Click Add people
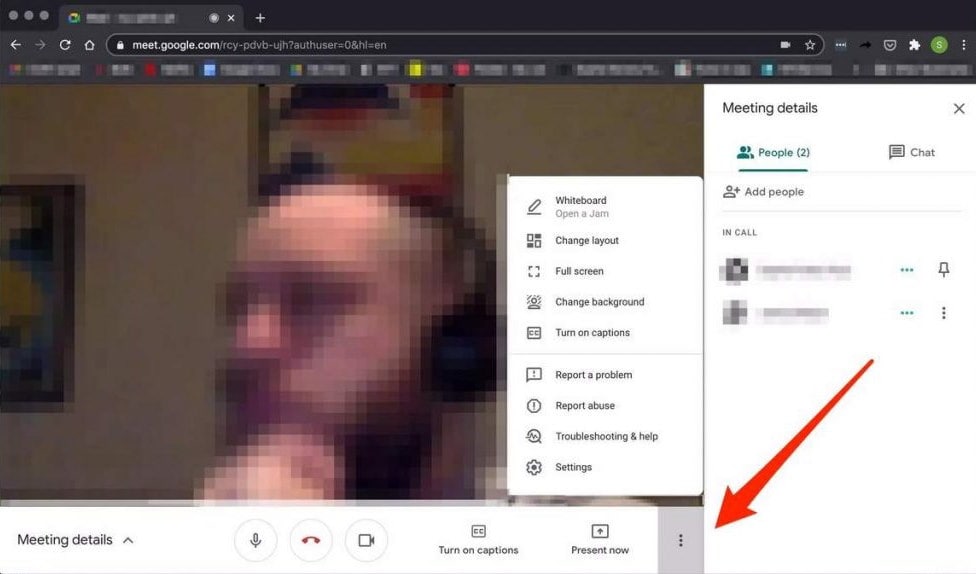This screenshot has width=976, height=574. [x=763, y=192]
